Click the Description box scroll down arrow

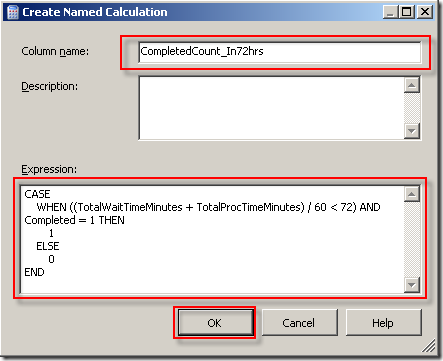click(412, 131)
